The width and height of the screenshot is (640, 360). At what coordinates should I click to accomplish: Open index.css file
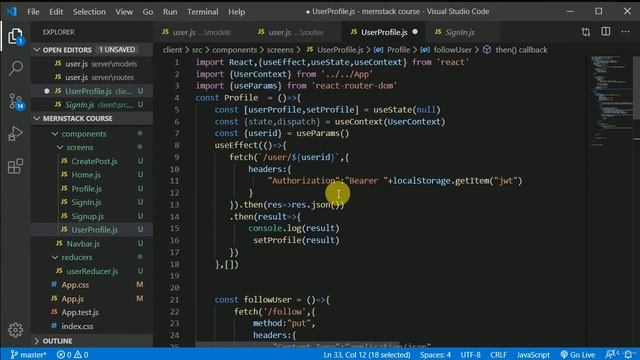pyautogui.click(x=92, y=326)
